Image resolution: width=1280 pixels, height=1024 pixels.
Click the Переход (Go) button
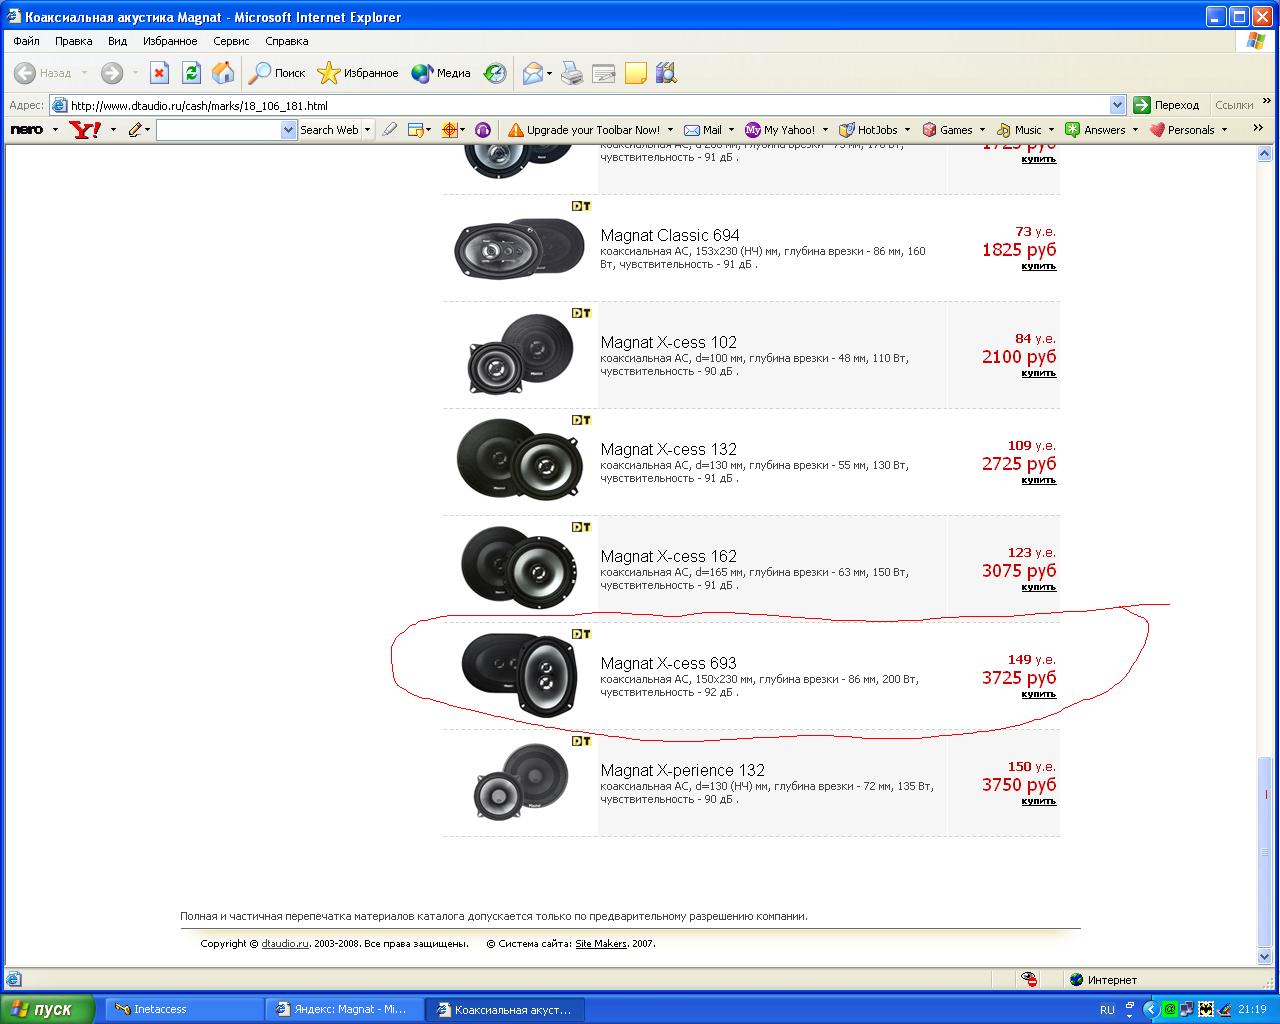[1167, 105]
